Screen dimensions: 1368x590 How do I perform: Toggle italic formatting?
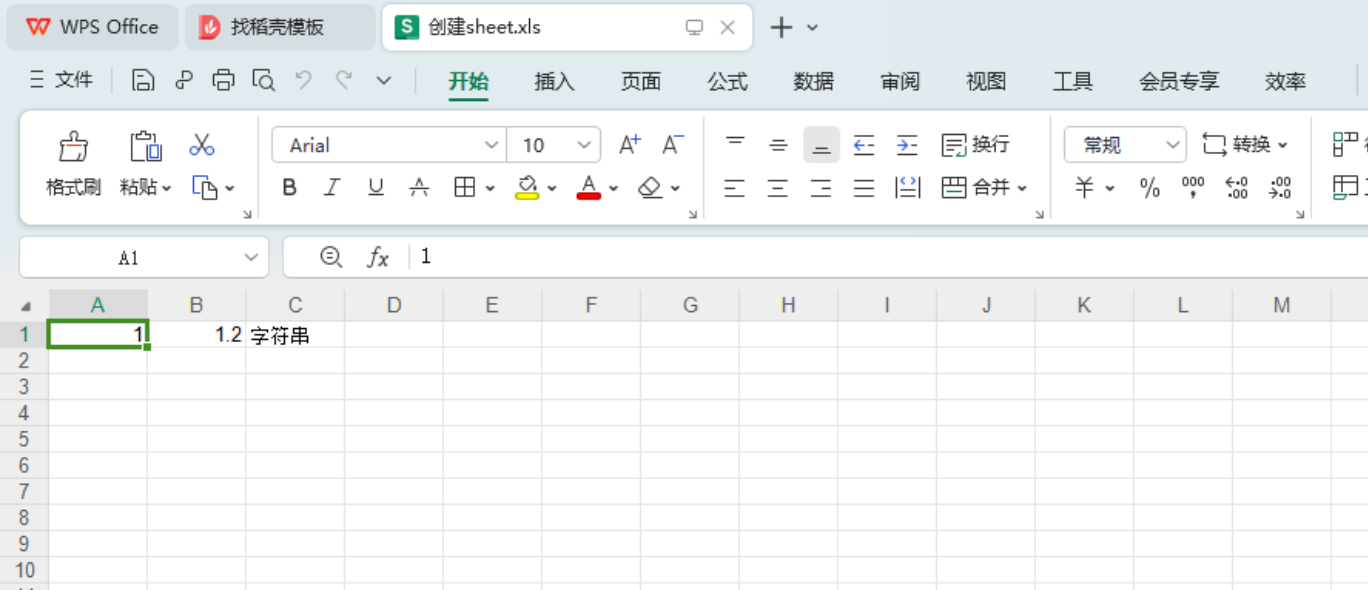pos(332,187)
